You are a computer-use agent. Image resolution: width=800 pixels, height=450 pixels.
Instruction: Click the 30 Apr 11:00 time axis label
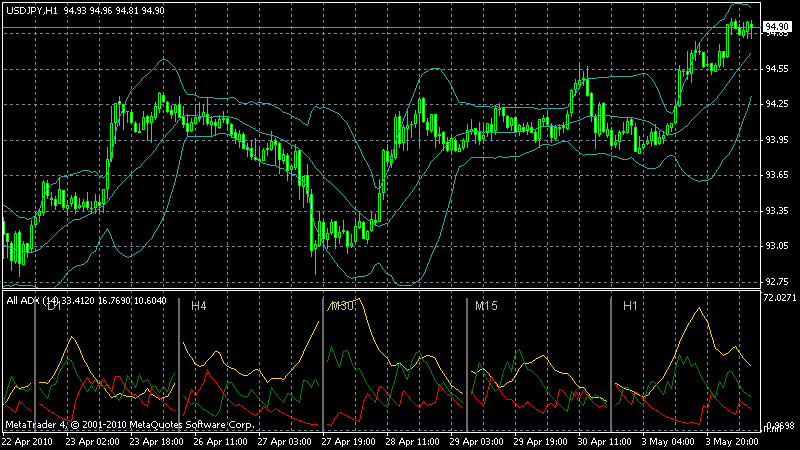click(x=605, y=442)
